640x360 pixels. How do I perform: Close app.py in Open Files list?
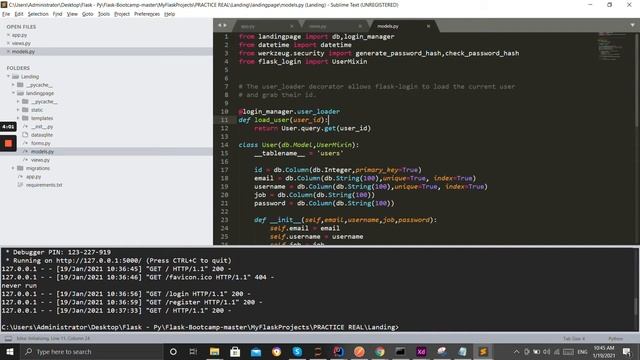[8, 35]
